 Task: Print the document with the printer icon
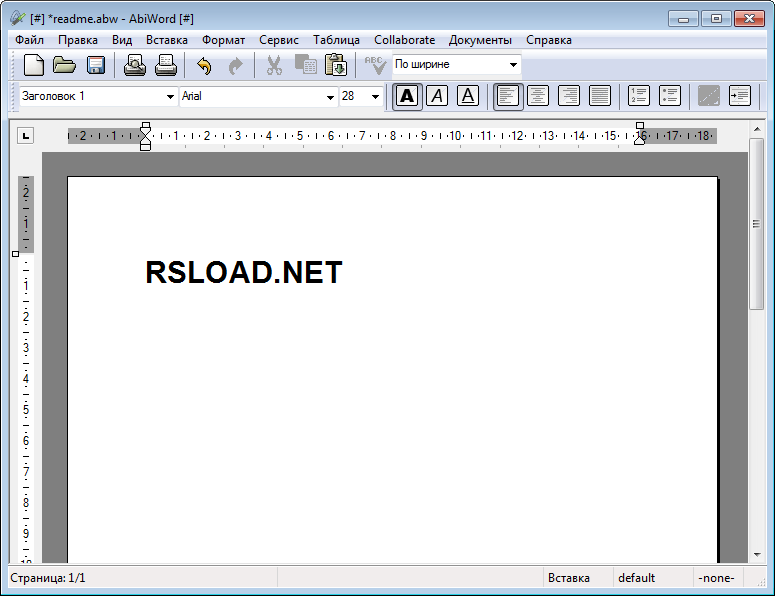(x=166, y=65)
